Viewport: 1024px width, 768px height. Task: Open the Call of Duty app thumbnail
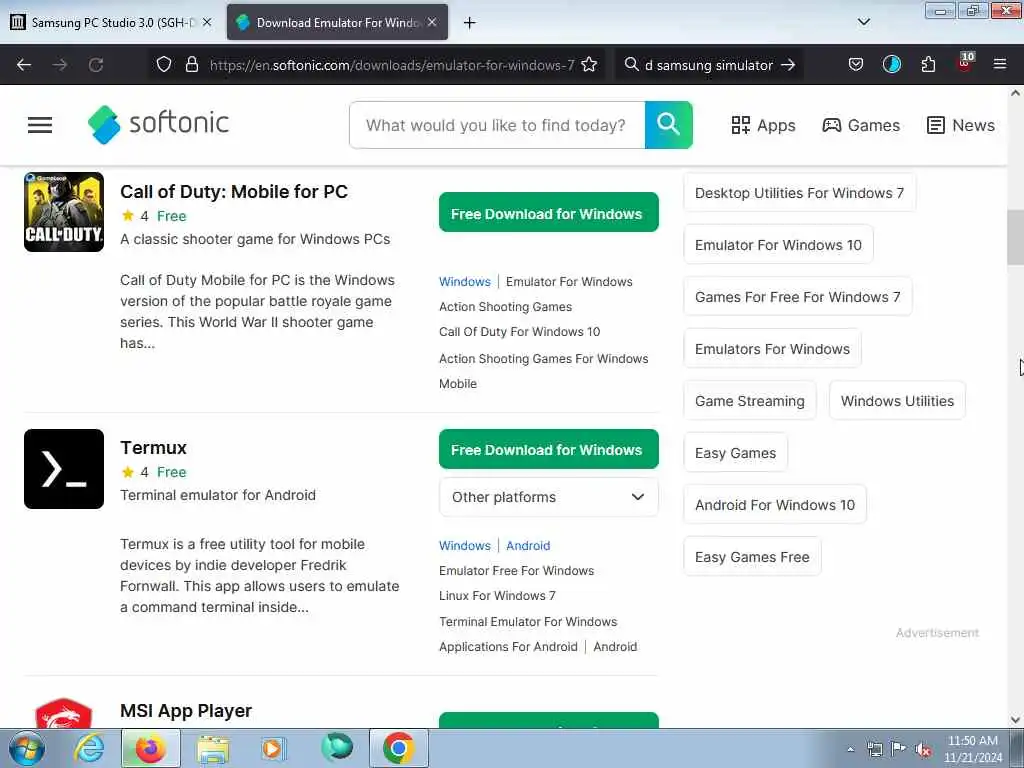tap(64, 212)
